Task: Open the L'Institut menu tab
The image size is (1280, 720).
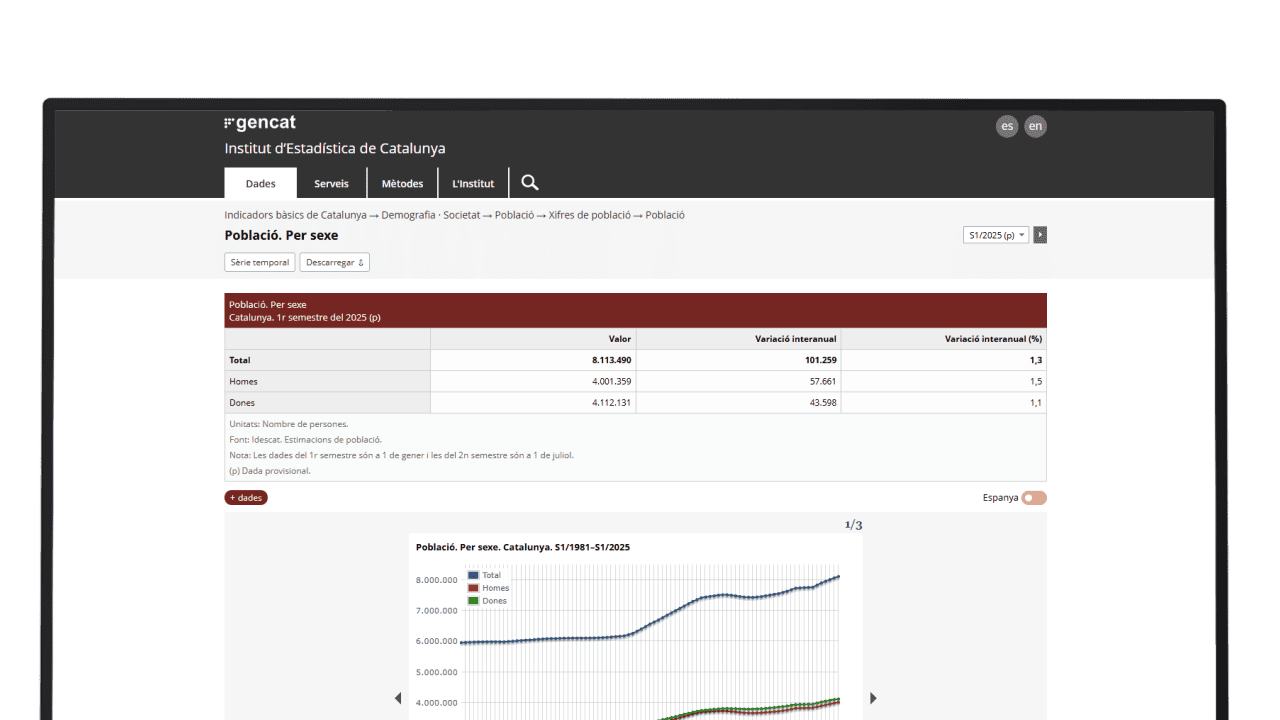Action: tap(473, 184)
